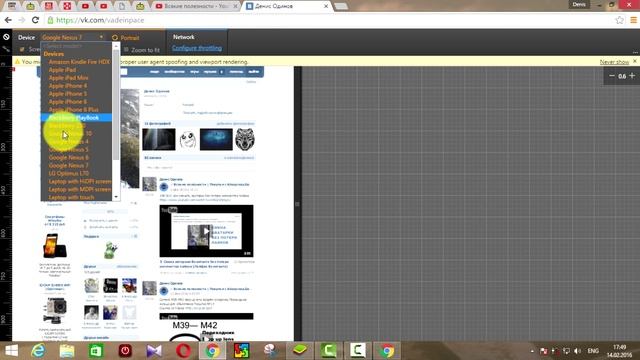The height and width of the screenshot is (360, 640).
Task: Select Laptop with MDPI screen
Action: [x=80, y=189]
